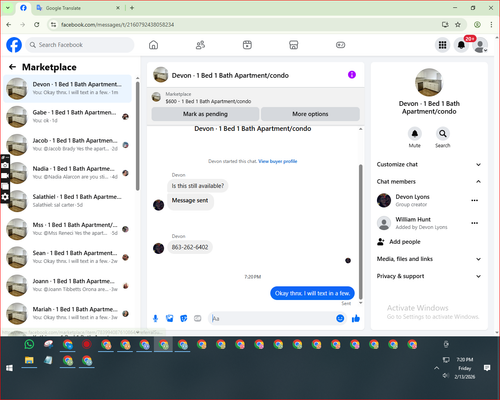Click Devon Lyons avatar in chat members

[x=384, y=200]
